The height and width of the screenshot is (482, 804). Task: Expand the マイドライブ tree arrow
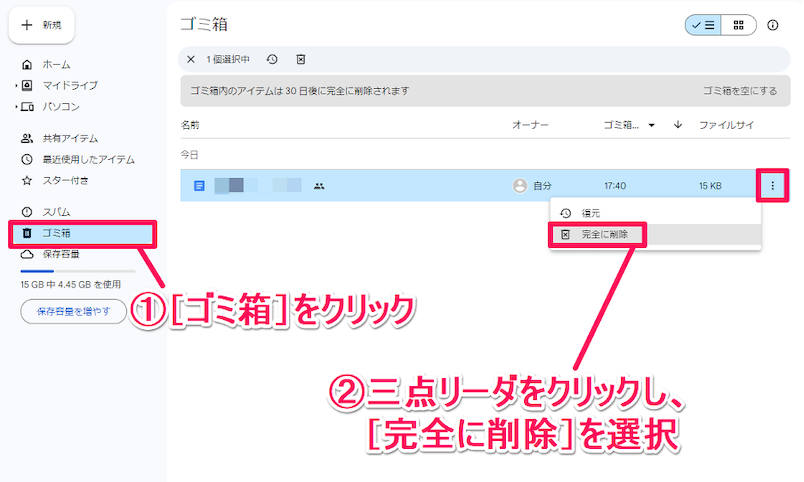16,86
